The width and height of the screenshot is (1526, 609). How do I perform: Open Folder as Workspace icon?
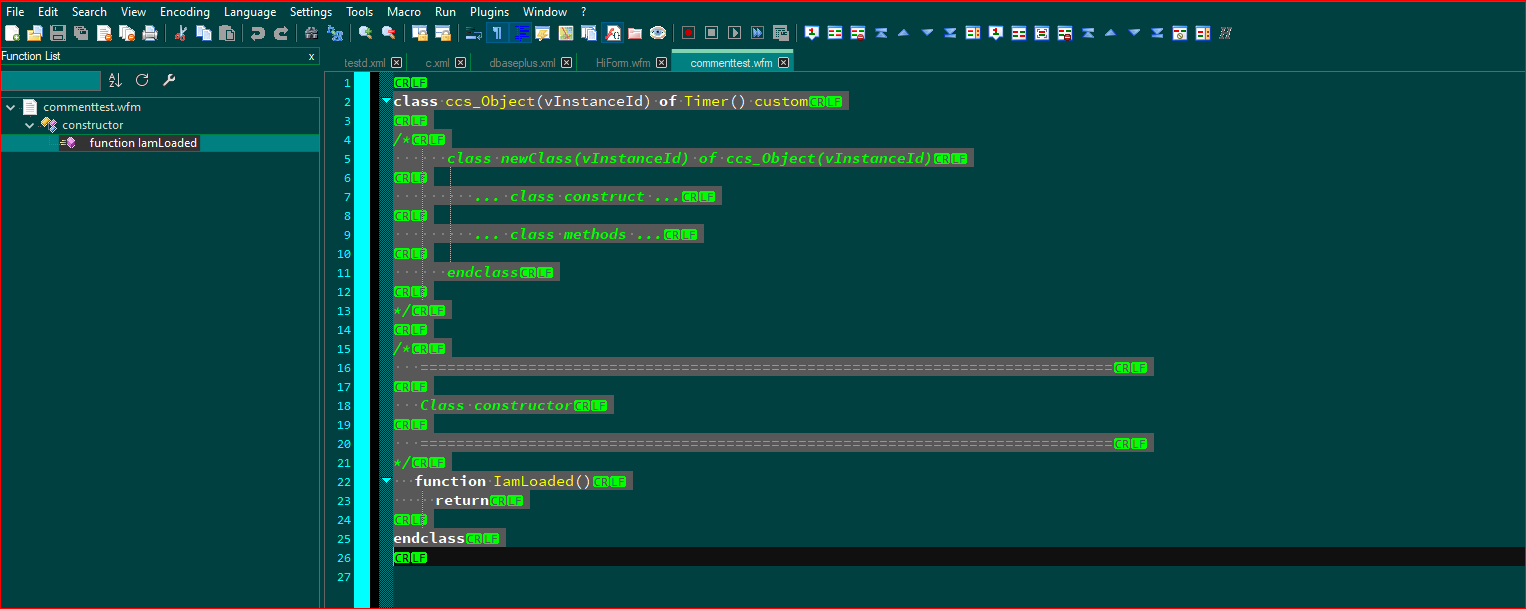(635, 33)
